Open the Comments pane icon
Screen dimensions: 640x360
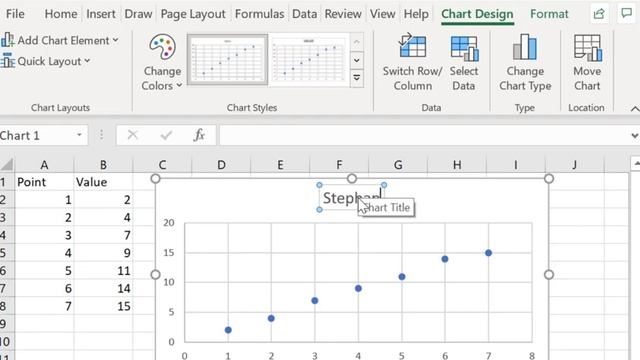click(x=627, y=13)
